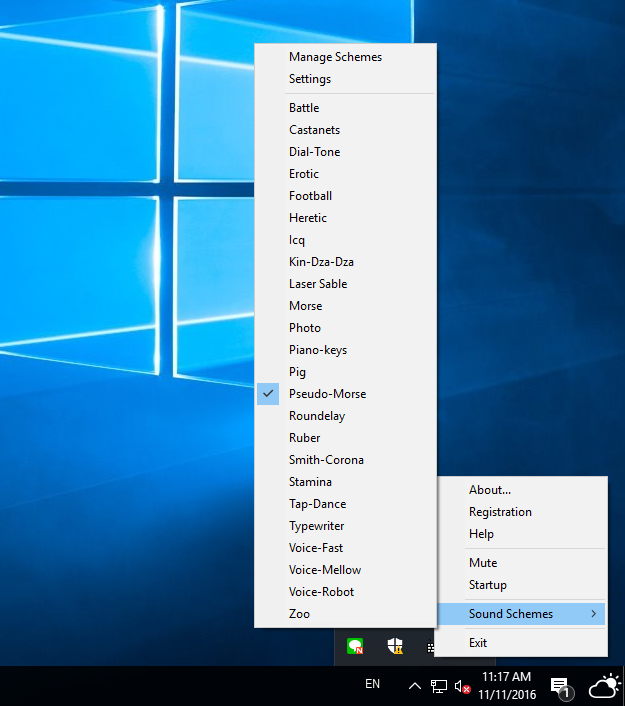Select the Voice-Robot sound scheme
Screen dimensions: 625x706
click(x=321, y=592)
